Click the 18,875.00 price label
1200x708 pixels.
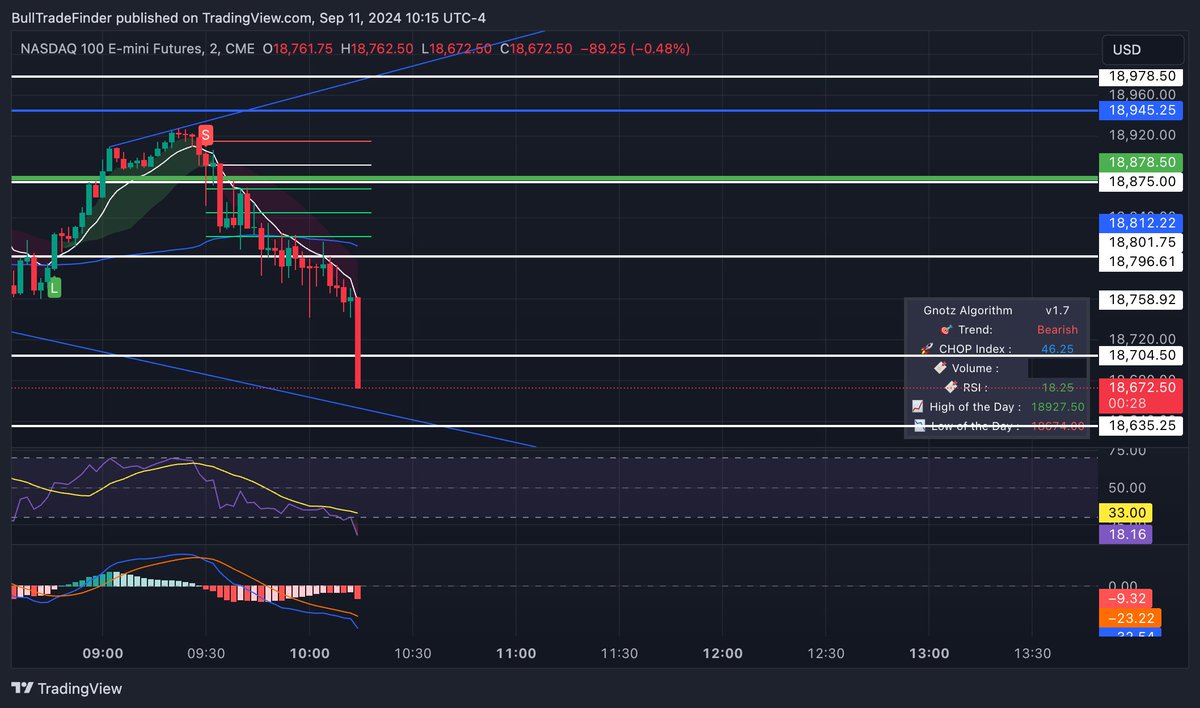point(1141,182)
